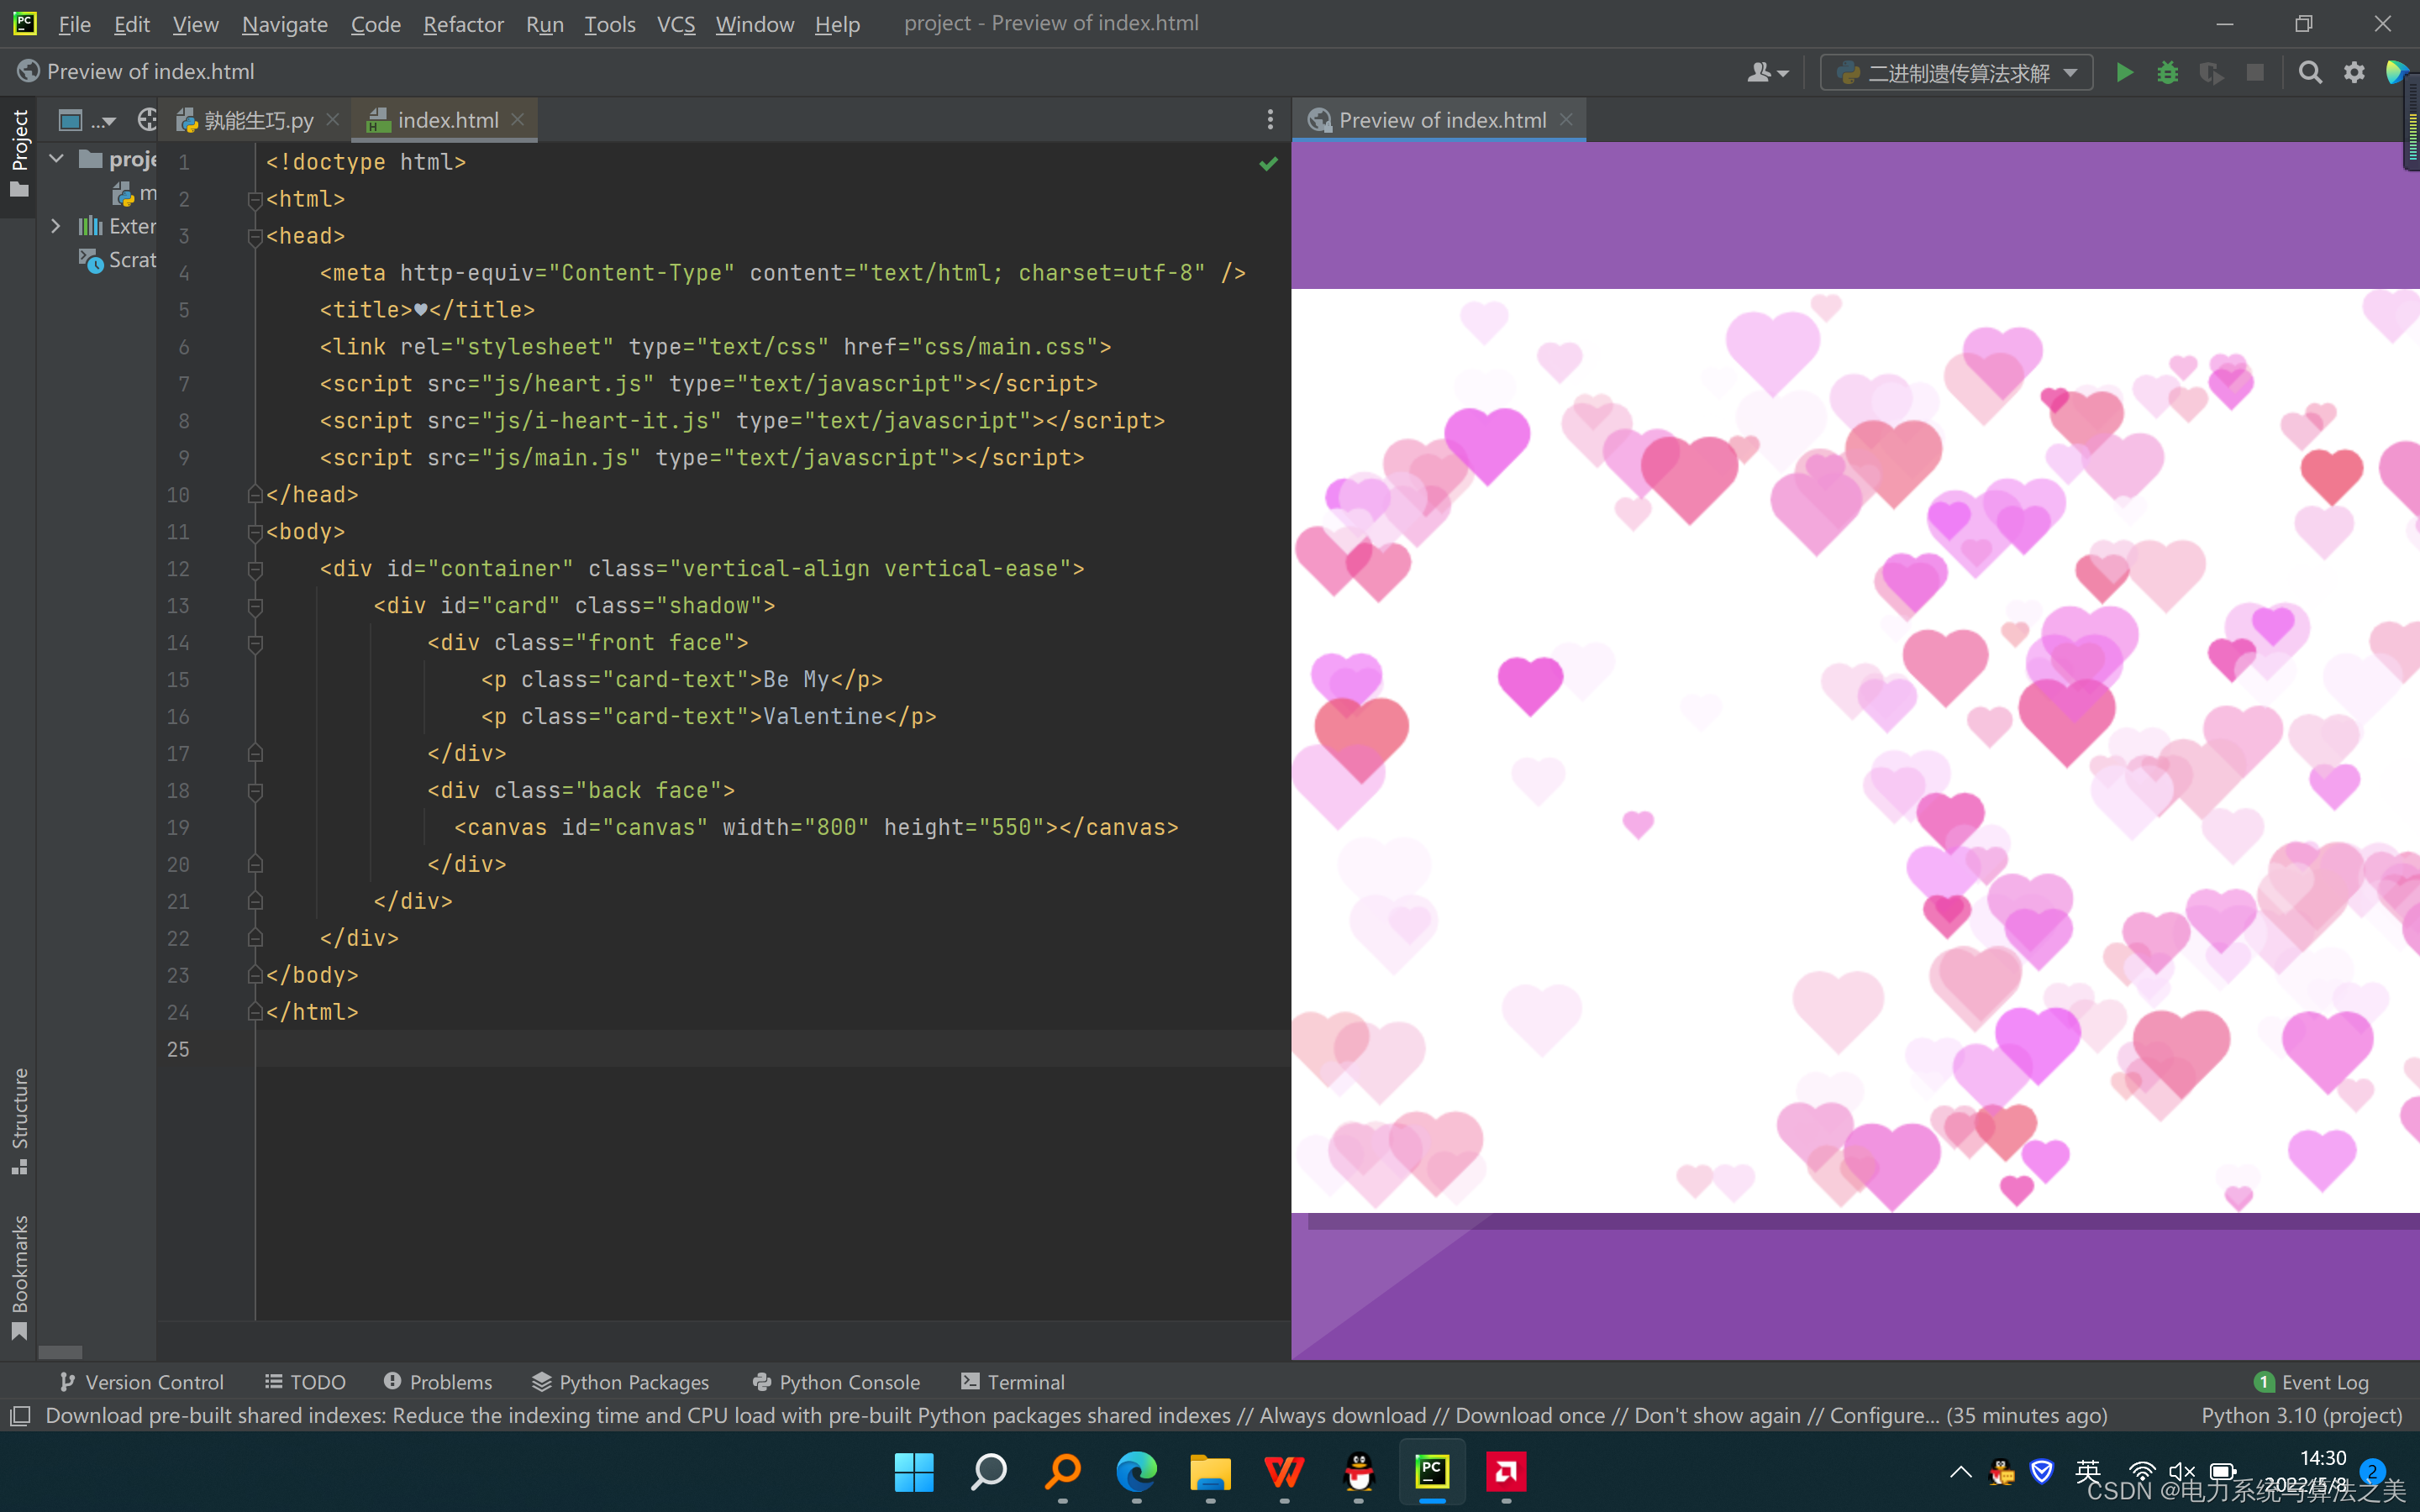Viewport: 2420px width, 1512px height.
Task: Open File Explorer from taskbar
Action: point(1210,1471)
